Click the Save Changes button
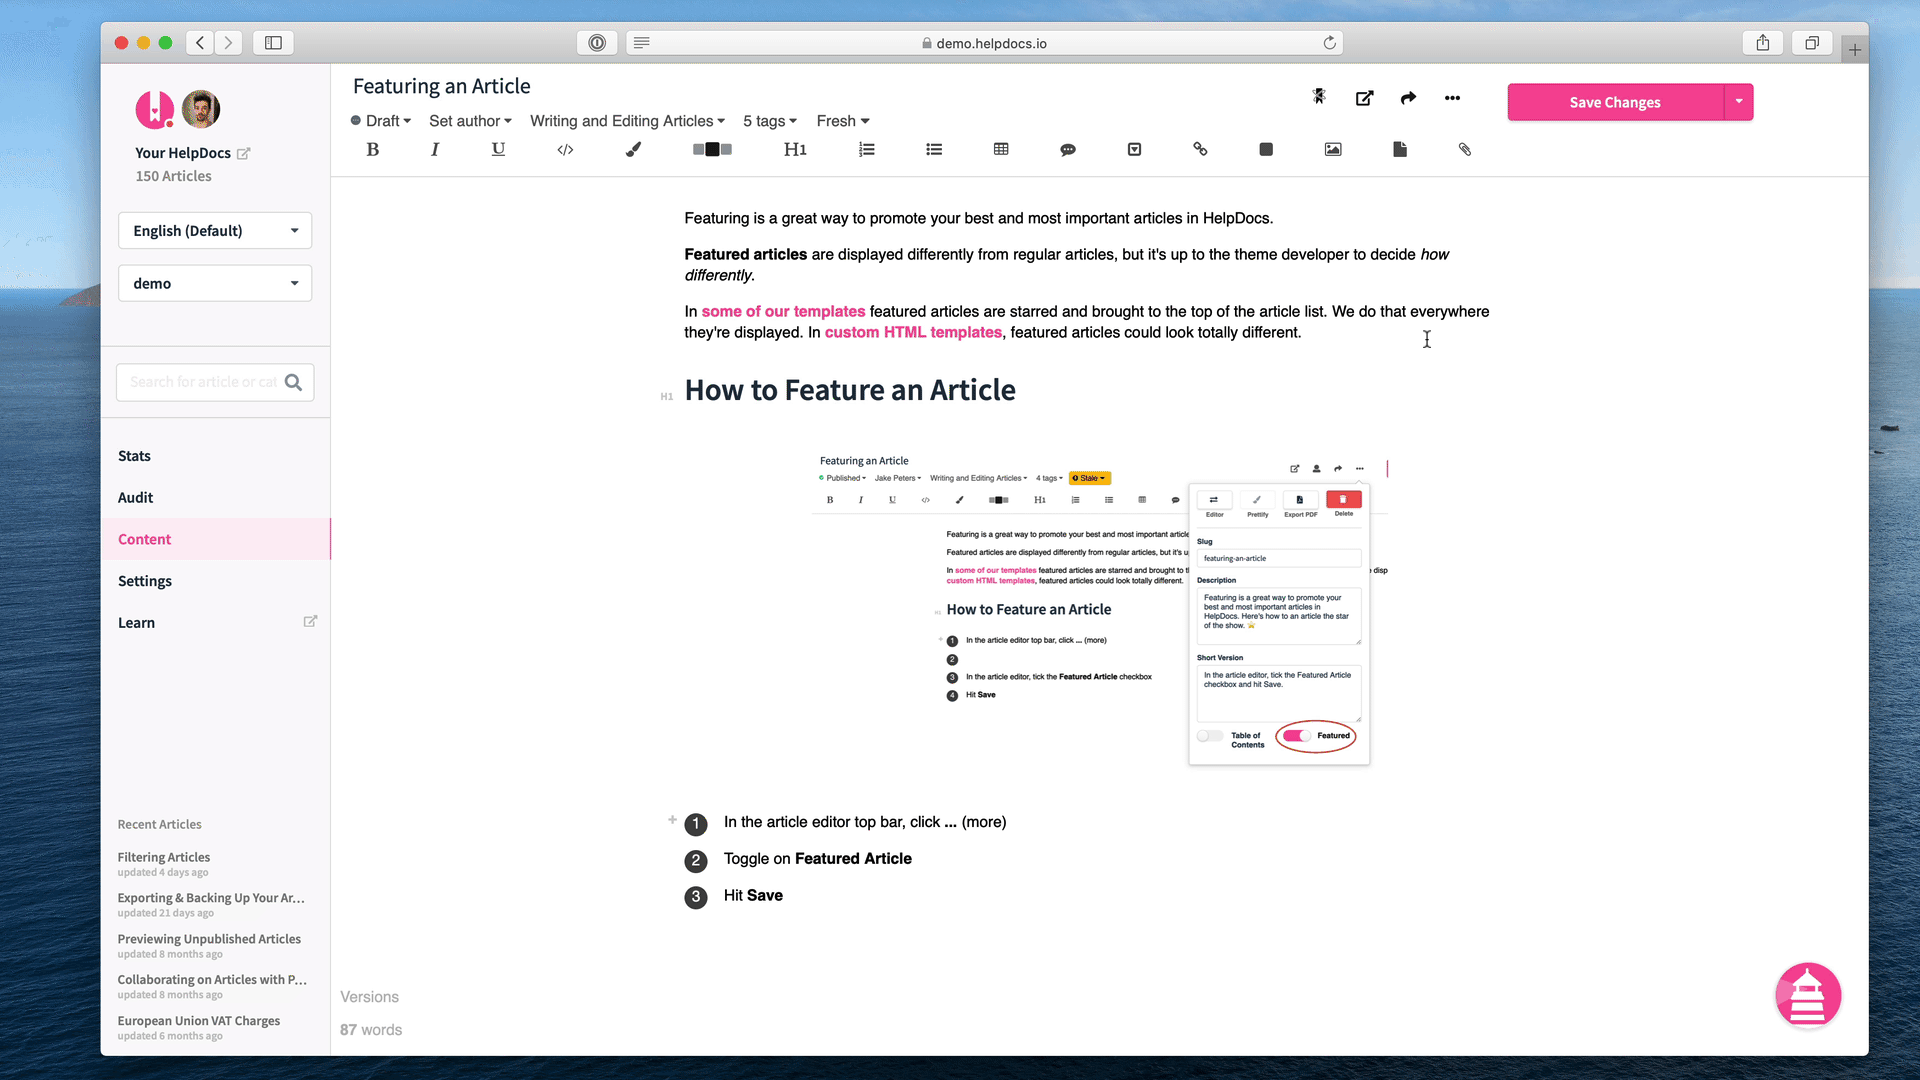 (x=1615, y=102)
